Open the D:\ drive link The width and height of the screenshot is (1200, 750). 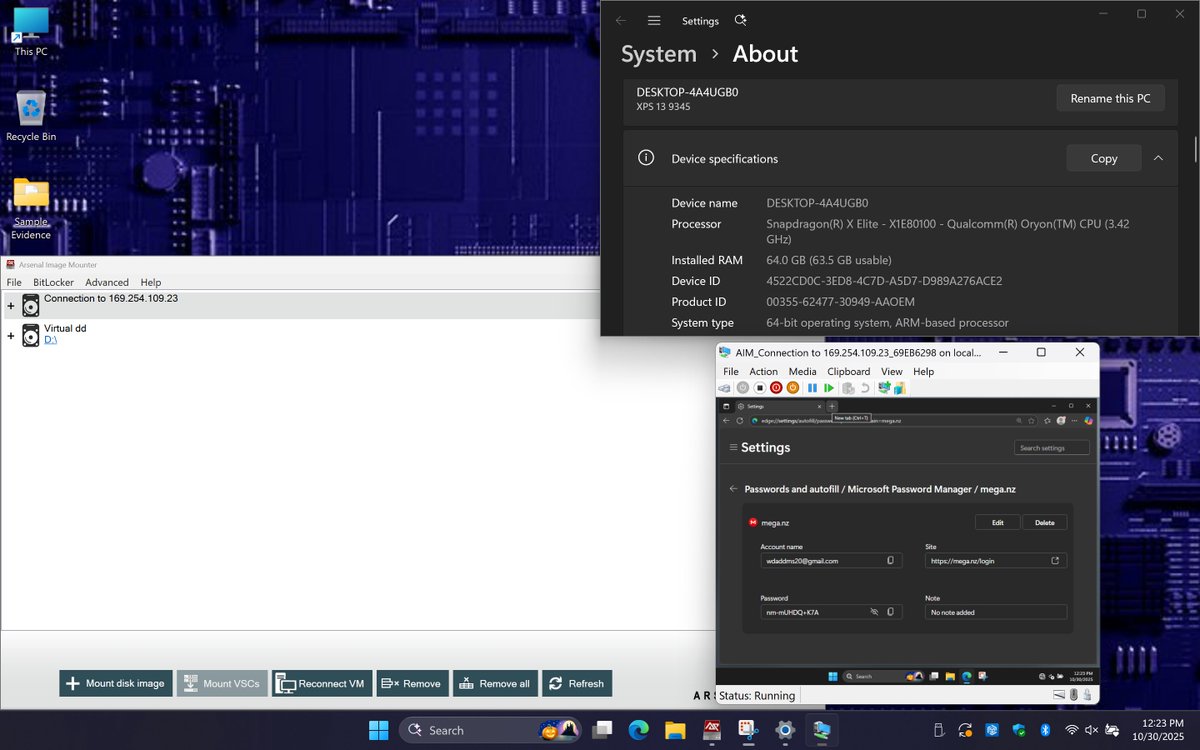pyautogui.click(x=50, y=340)
